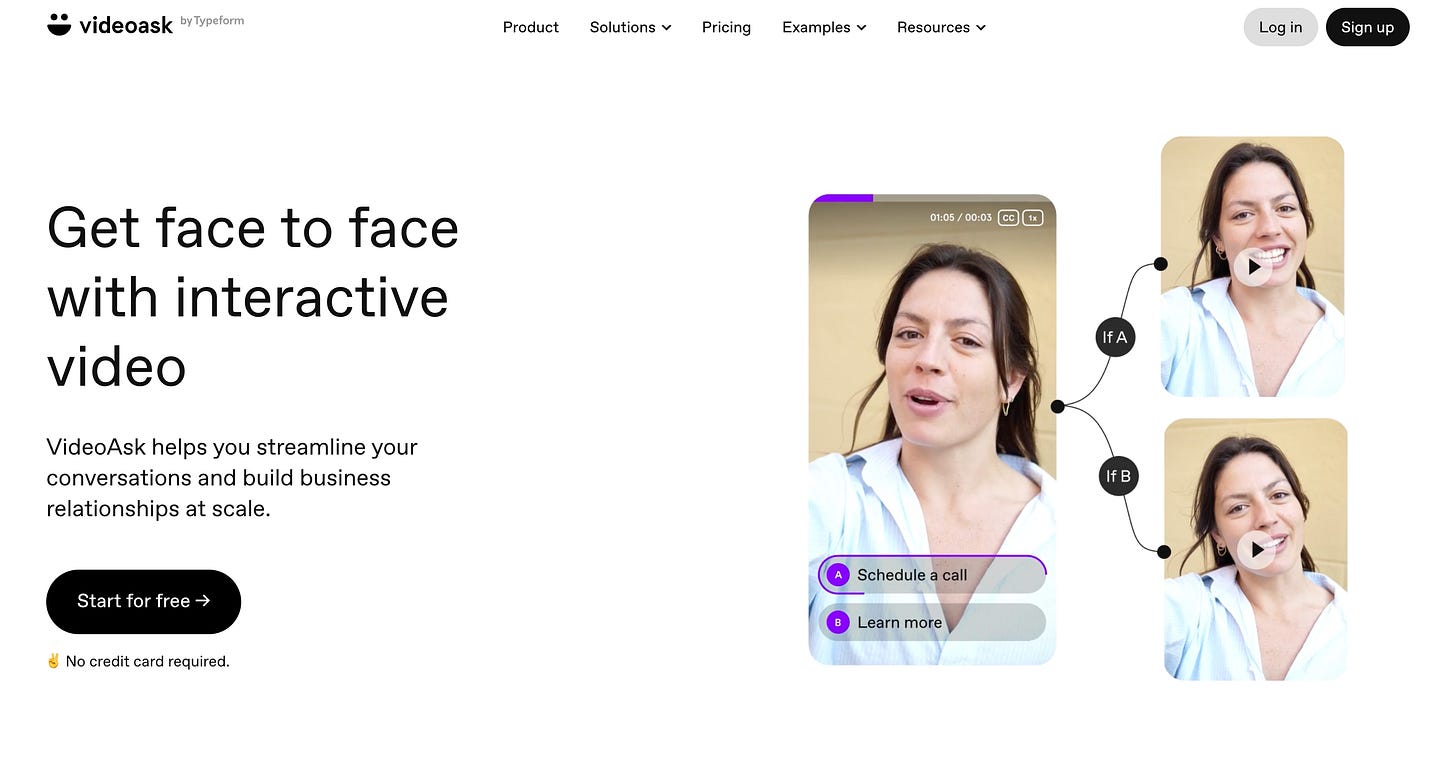Play the bottom right video thumbnail
This screenshot has width=1456, height=784.
click(x=1257, y=549)
